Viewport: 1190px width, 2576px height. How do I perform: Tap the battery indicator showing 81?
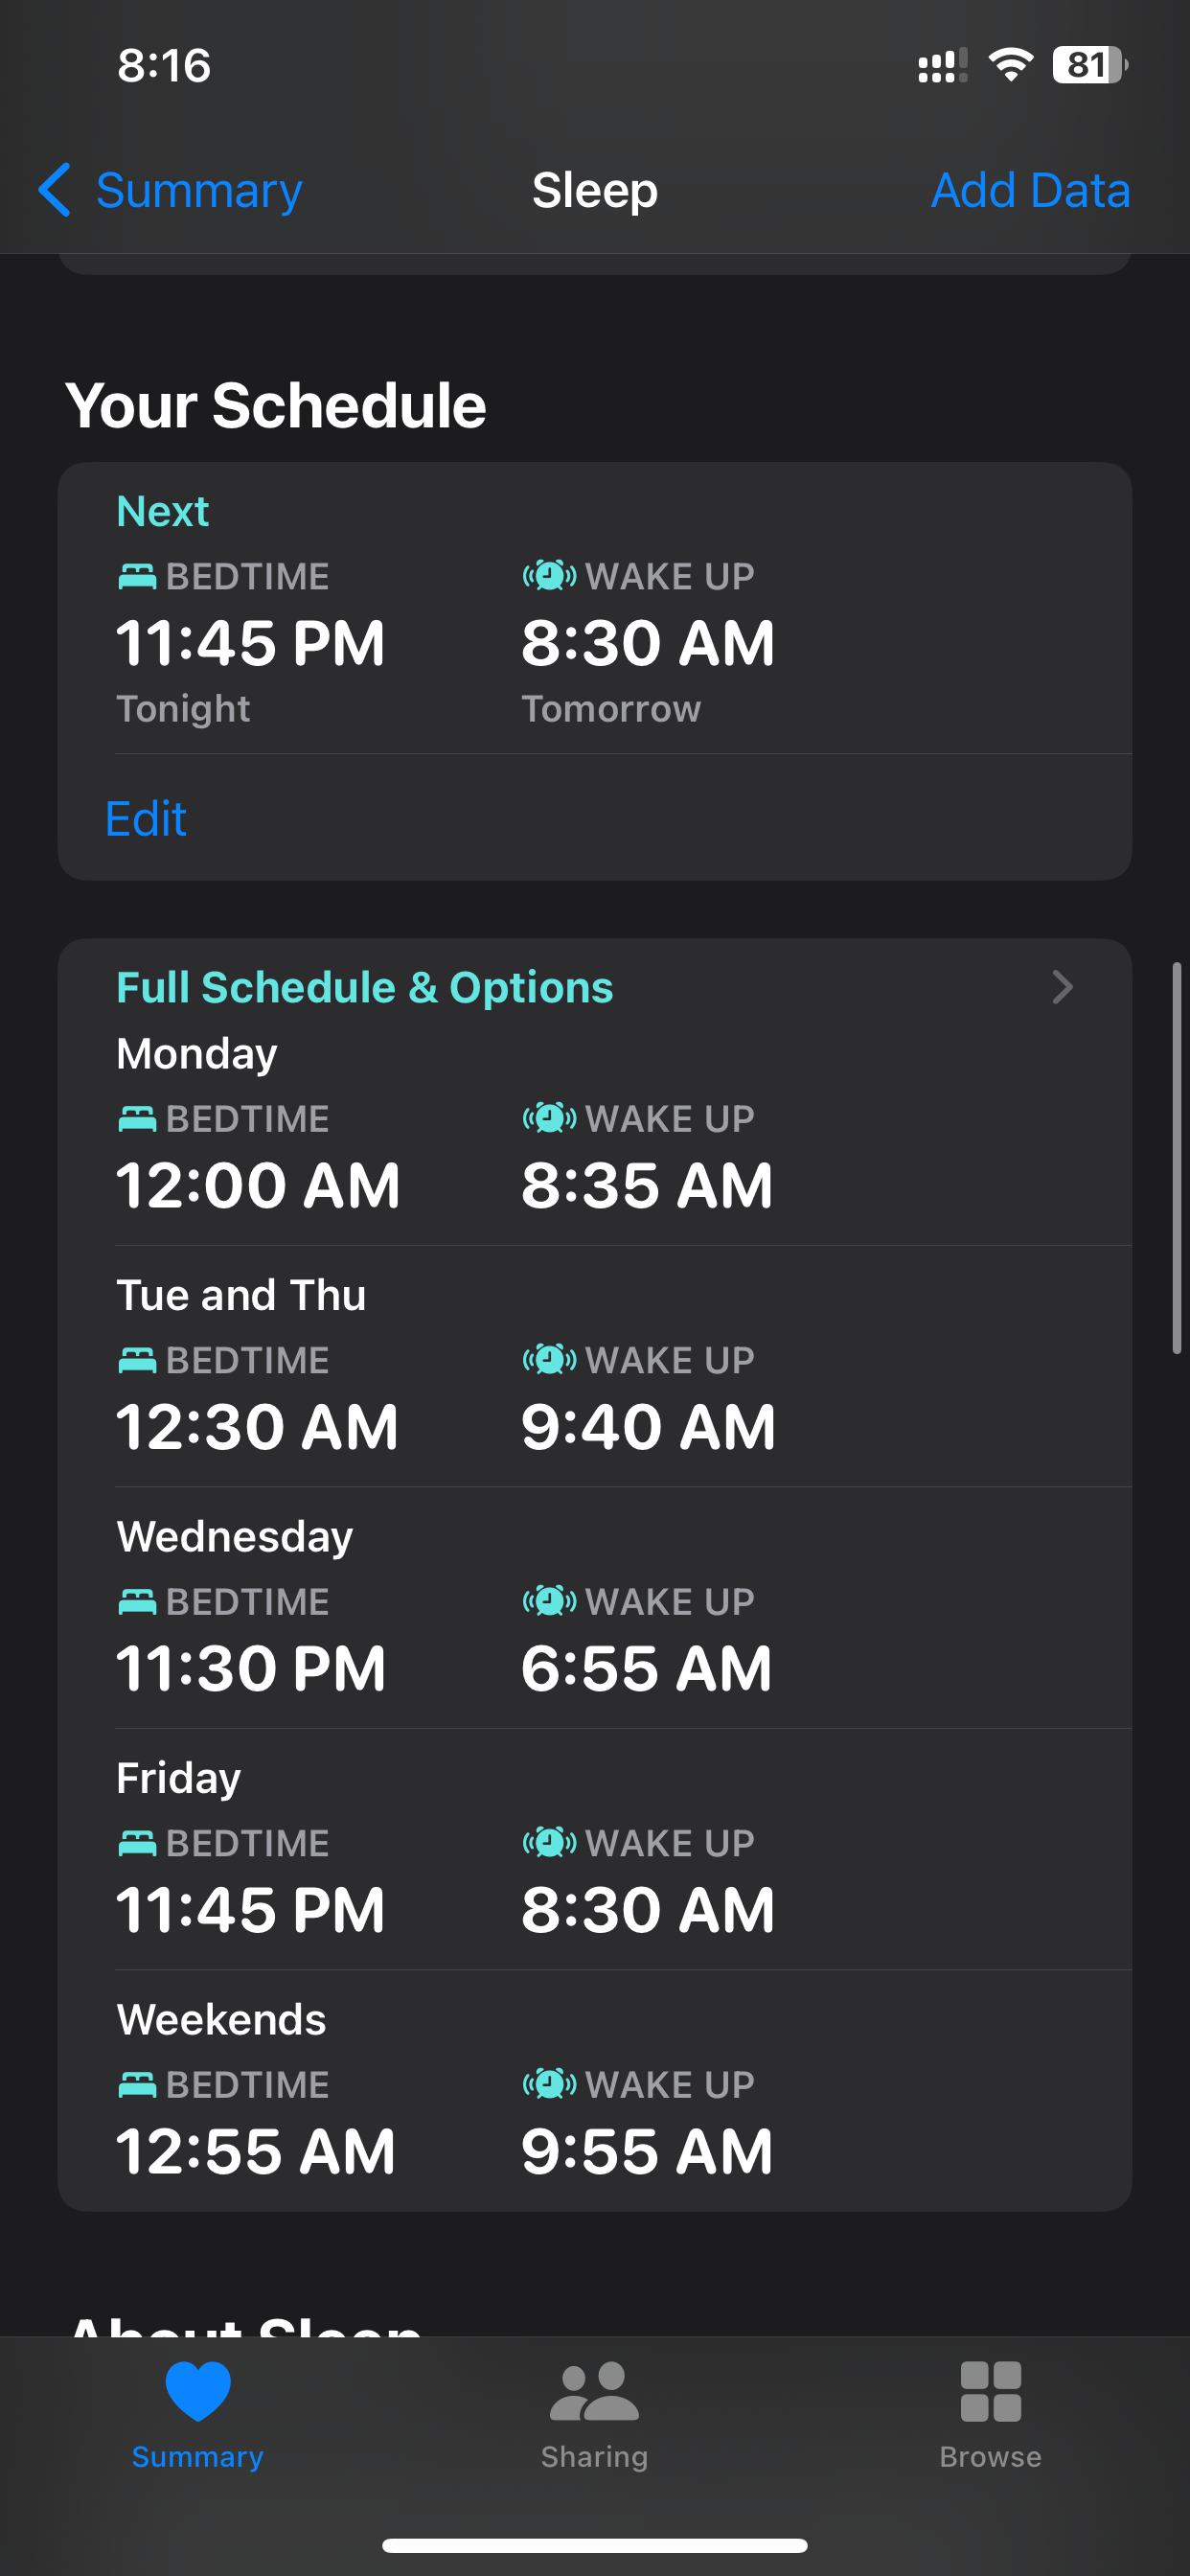coord(1089,66)
